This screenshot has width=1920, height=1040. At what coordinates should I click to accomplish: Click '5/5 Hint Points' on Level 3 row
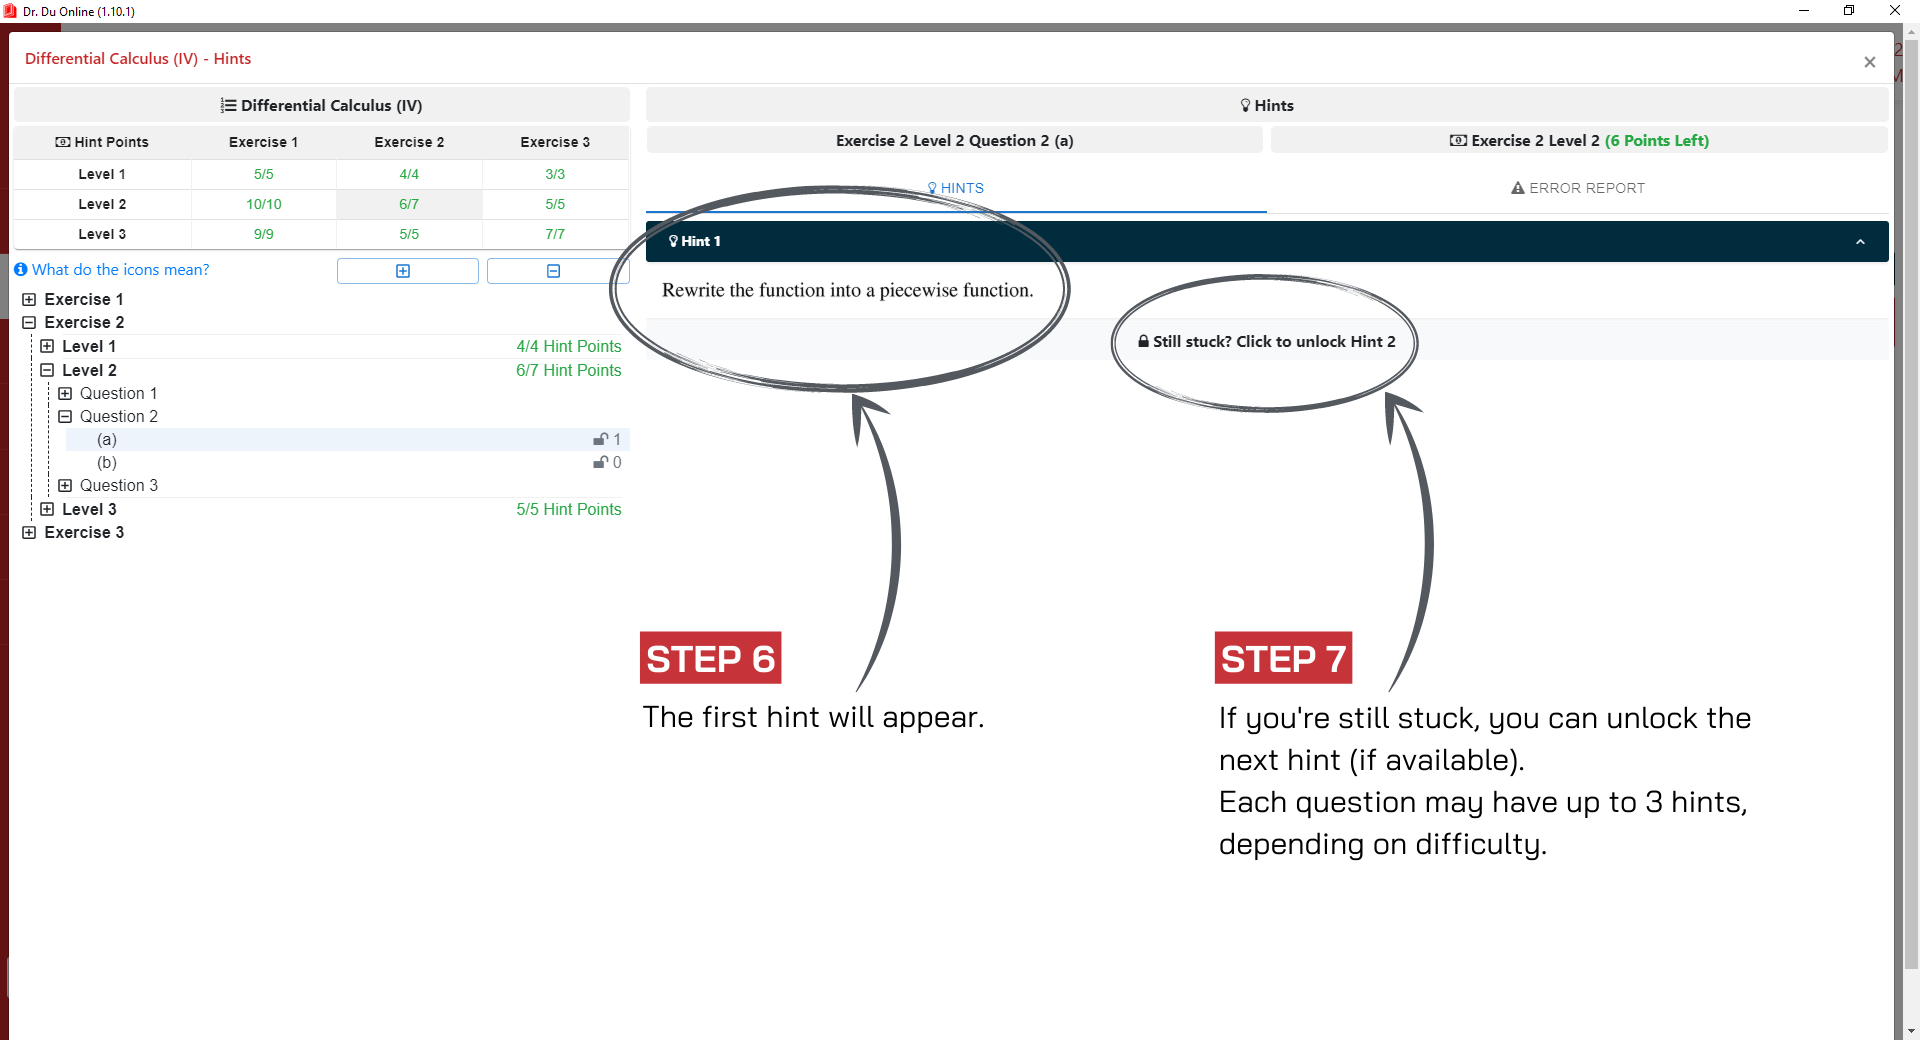[x=569, y=509]
